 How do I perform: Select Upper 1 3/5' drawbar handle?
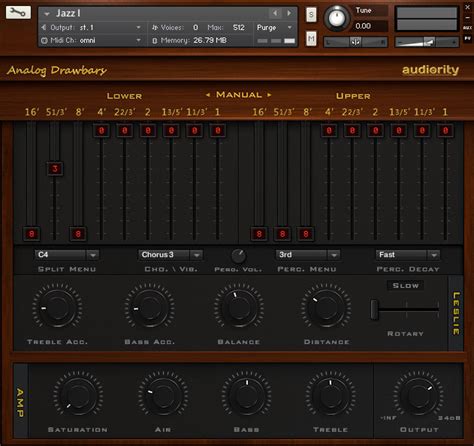point(399,130)
